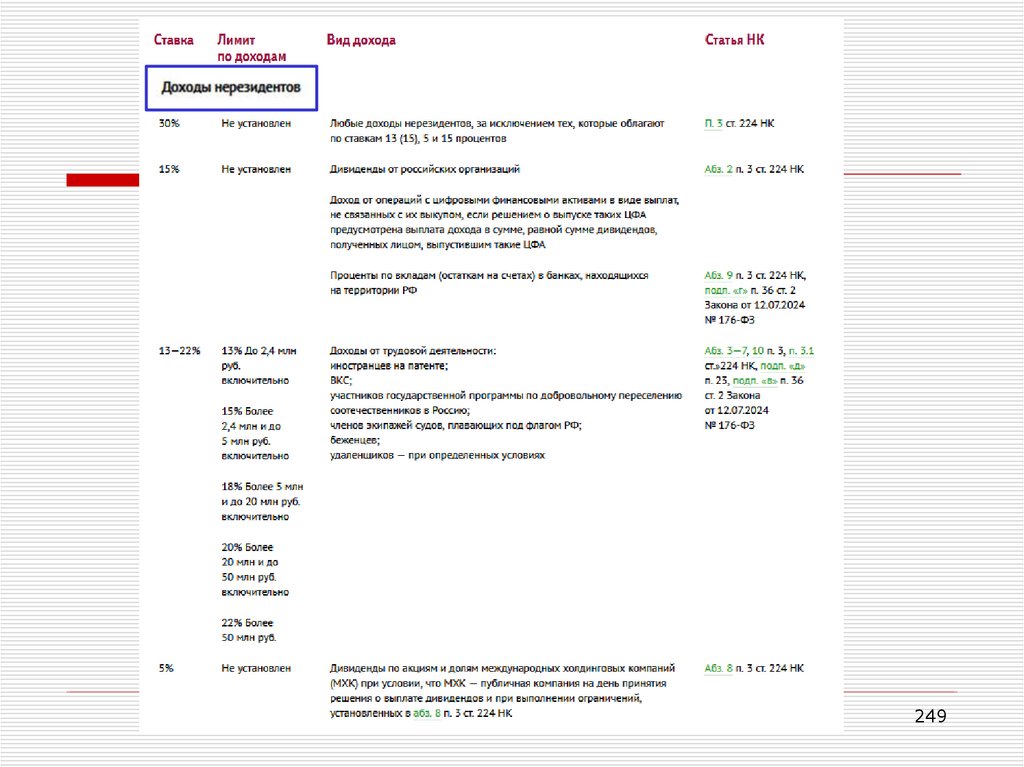
Task: Select "удаленщиков — при определенных условиях"
Action: 437,455
